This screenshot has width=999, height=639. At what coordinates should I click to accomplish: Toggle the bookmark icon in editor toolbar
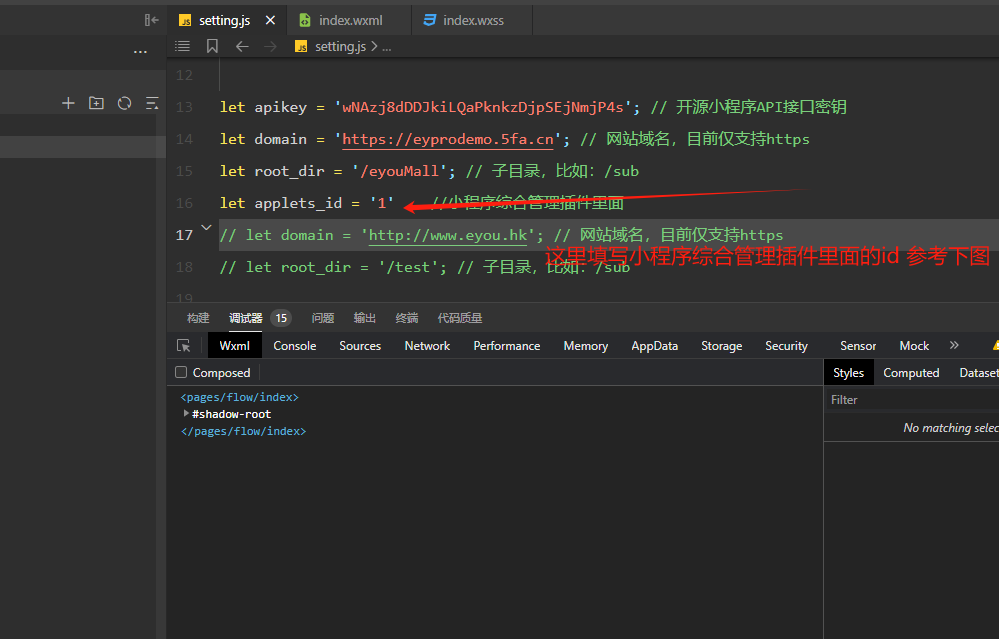coord(212,46)
